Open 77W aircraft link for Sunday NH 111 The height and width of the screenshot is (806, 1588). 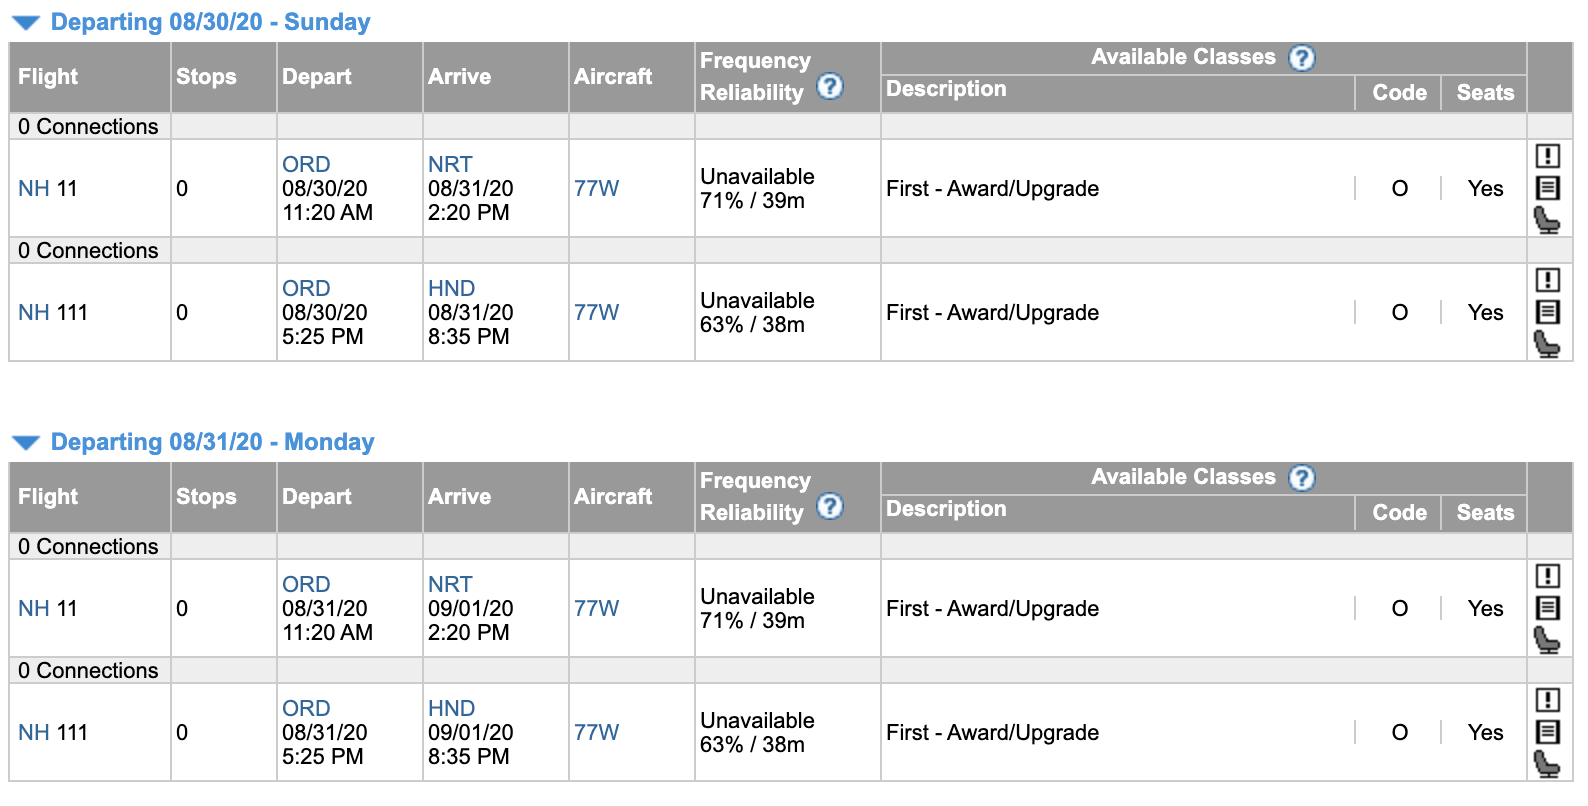click(596, 312)
